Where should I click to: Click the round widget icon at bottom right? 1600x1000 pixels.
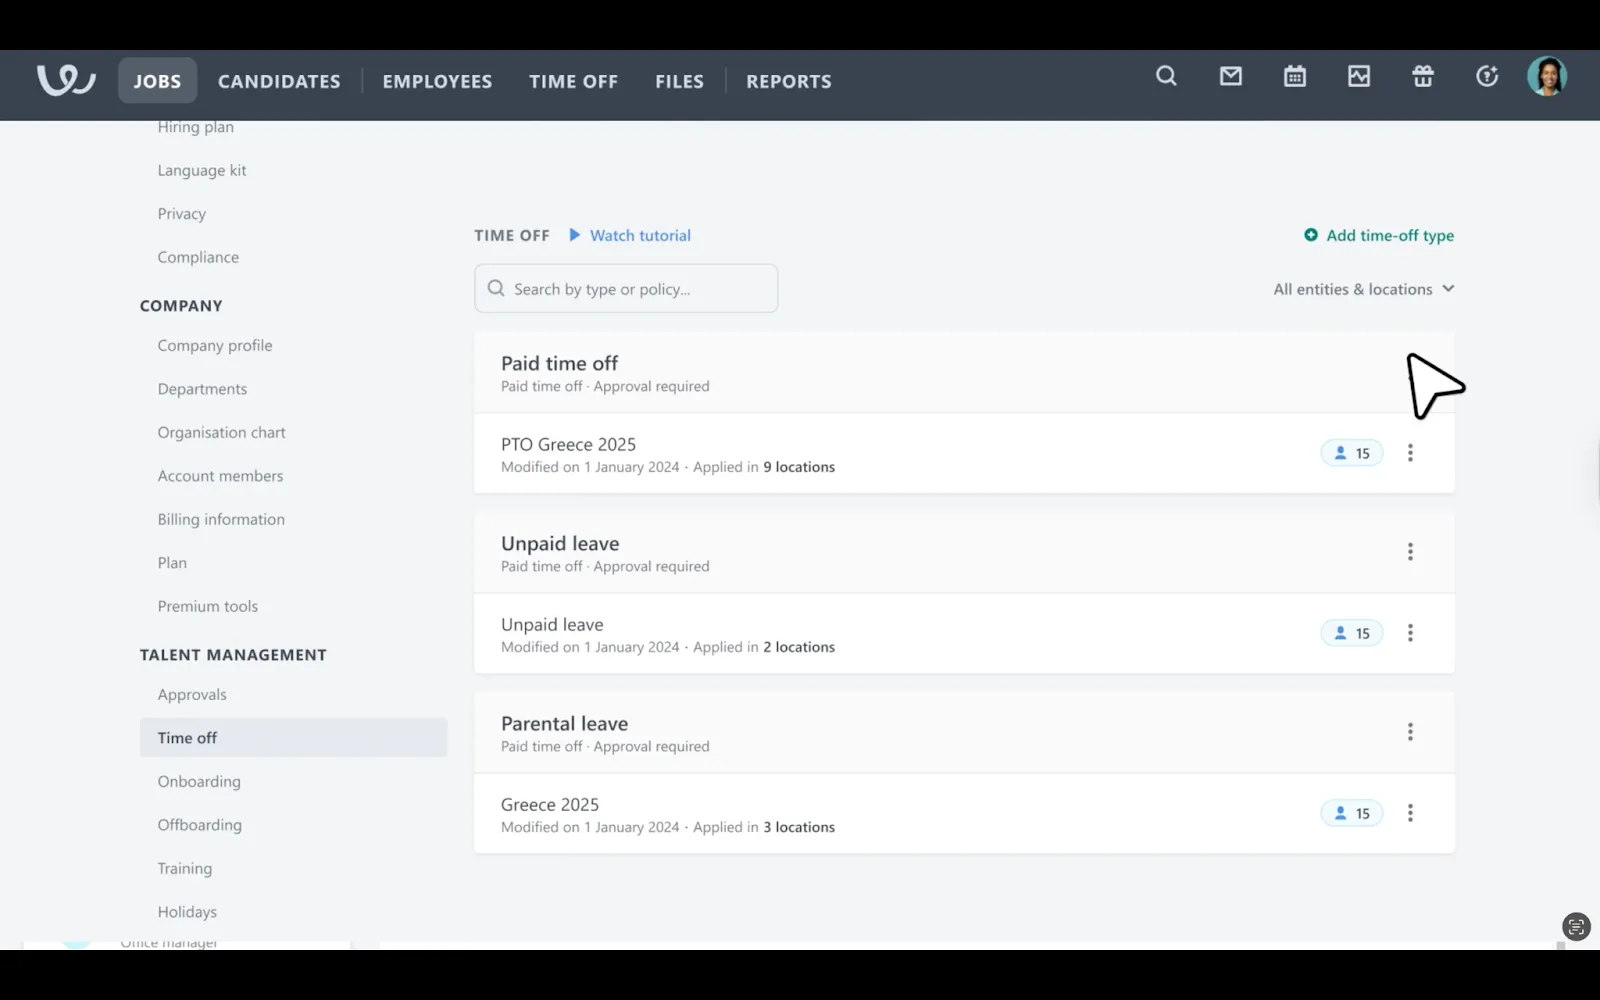point(1576,926)
